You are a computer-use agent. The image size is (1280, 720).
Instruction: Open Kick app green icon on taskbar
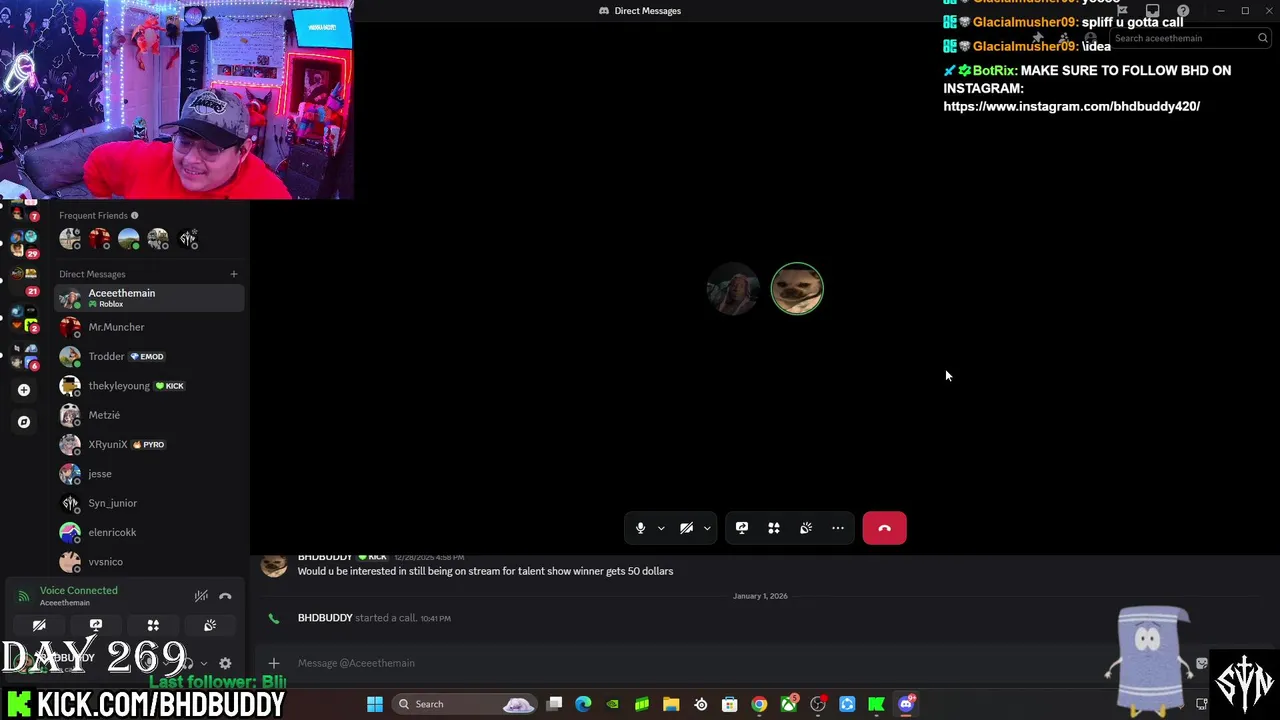877,704
